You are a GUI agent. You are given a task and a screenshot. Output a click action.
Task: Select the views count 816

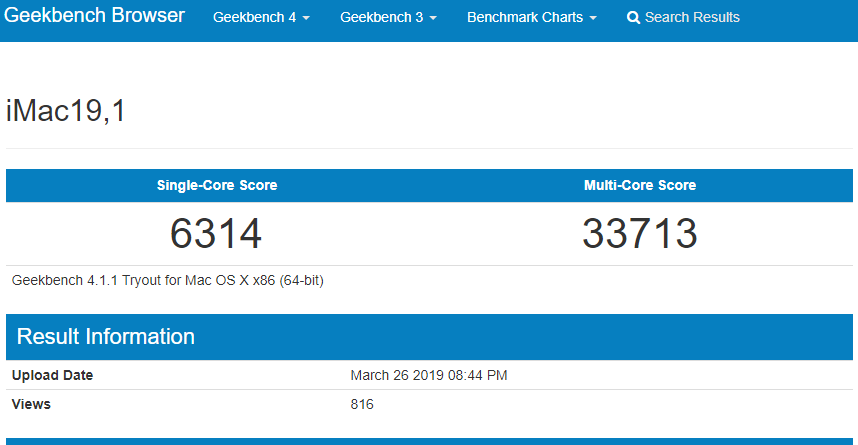(x=362, y=404)
